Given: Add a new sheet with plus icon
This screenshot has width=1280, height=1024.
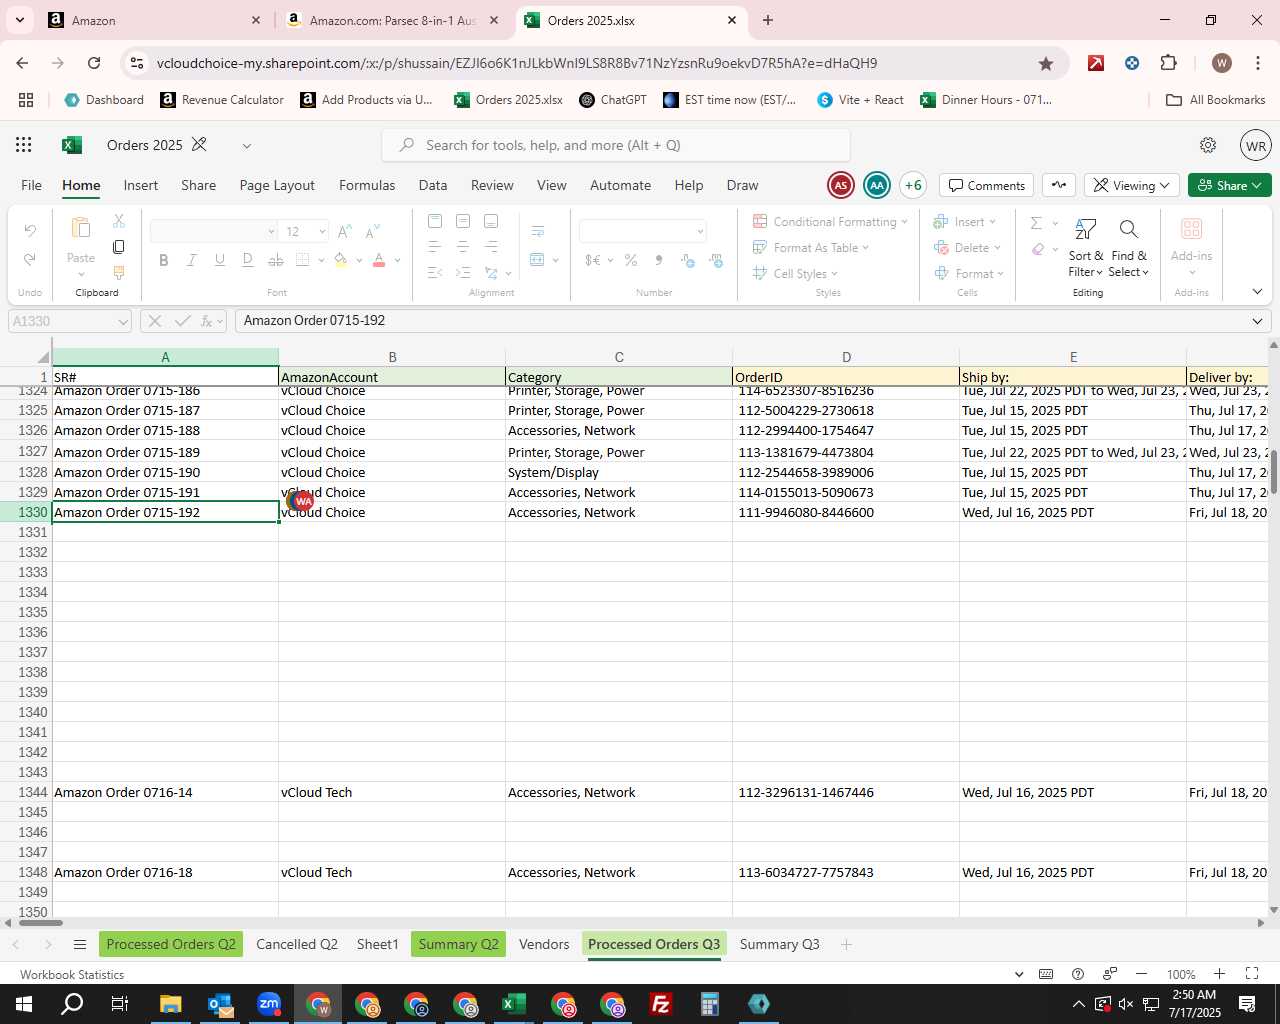Looking at the screenshot, I should coord(846,945).
